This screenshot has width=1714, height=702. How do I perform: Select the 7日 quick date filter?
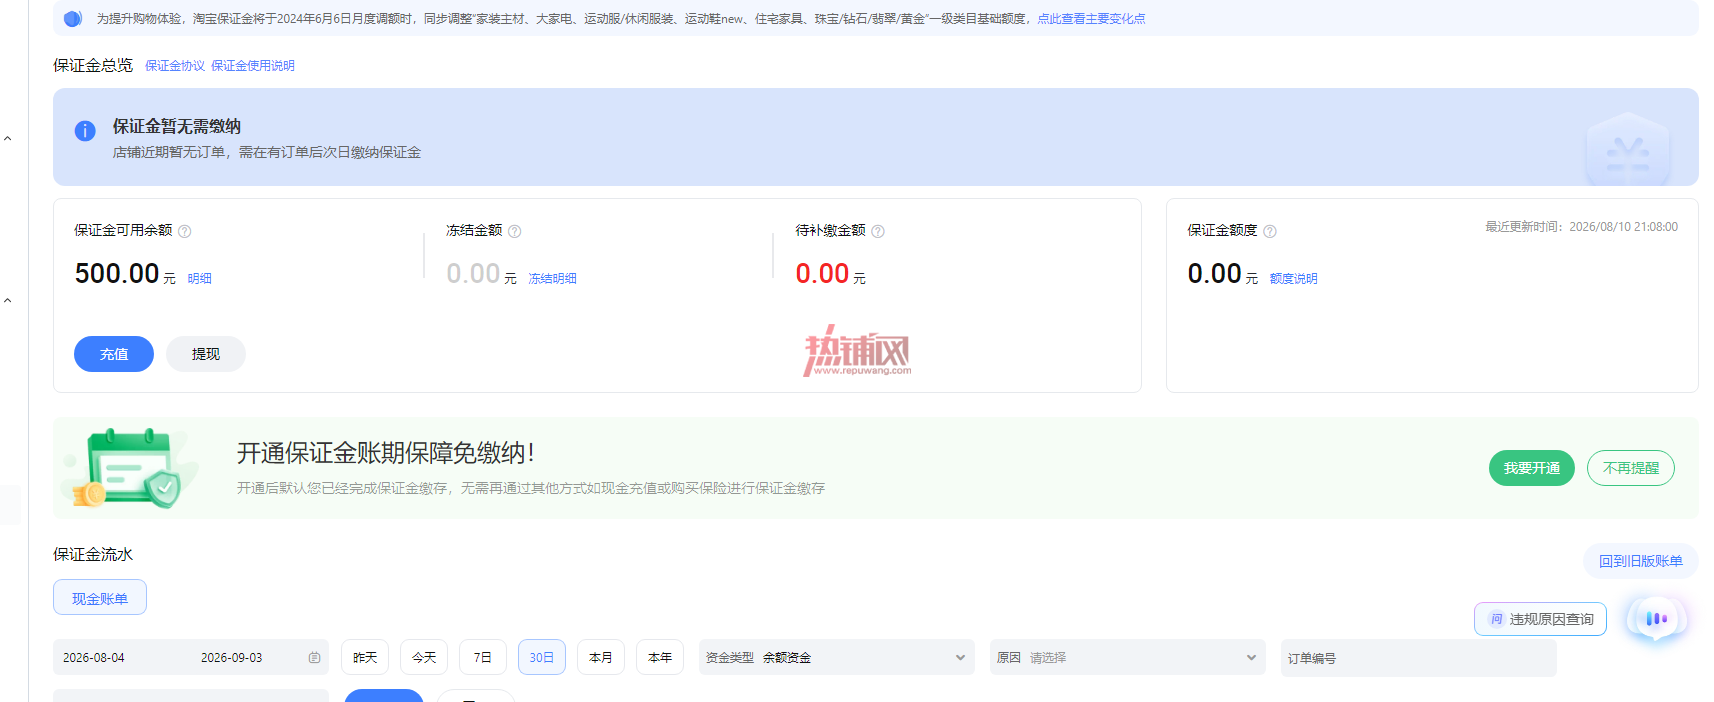pos(482,657)
